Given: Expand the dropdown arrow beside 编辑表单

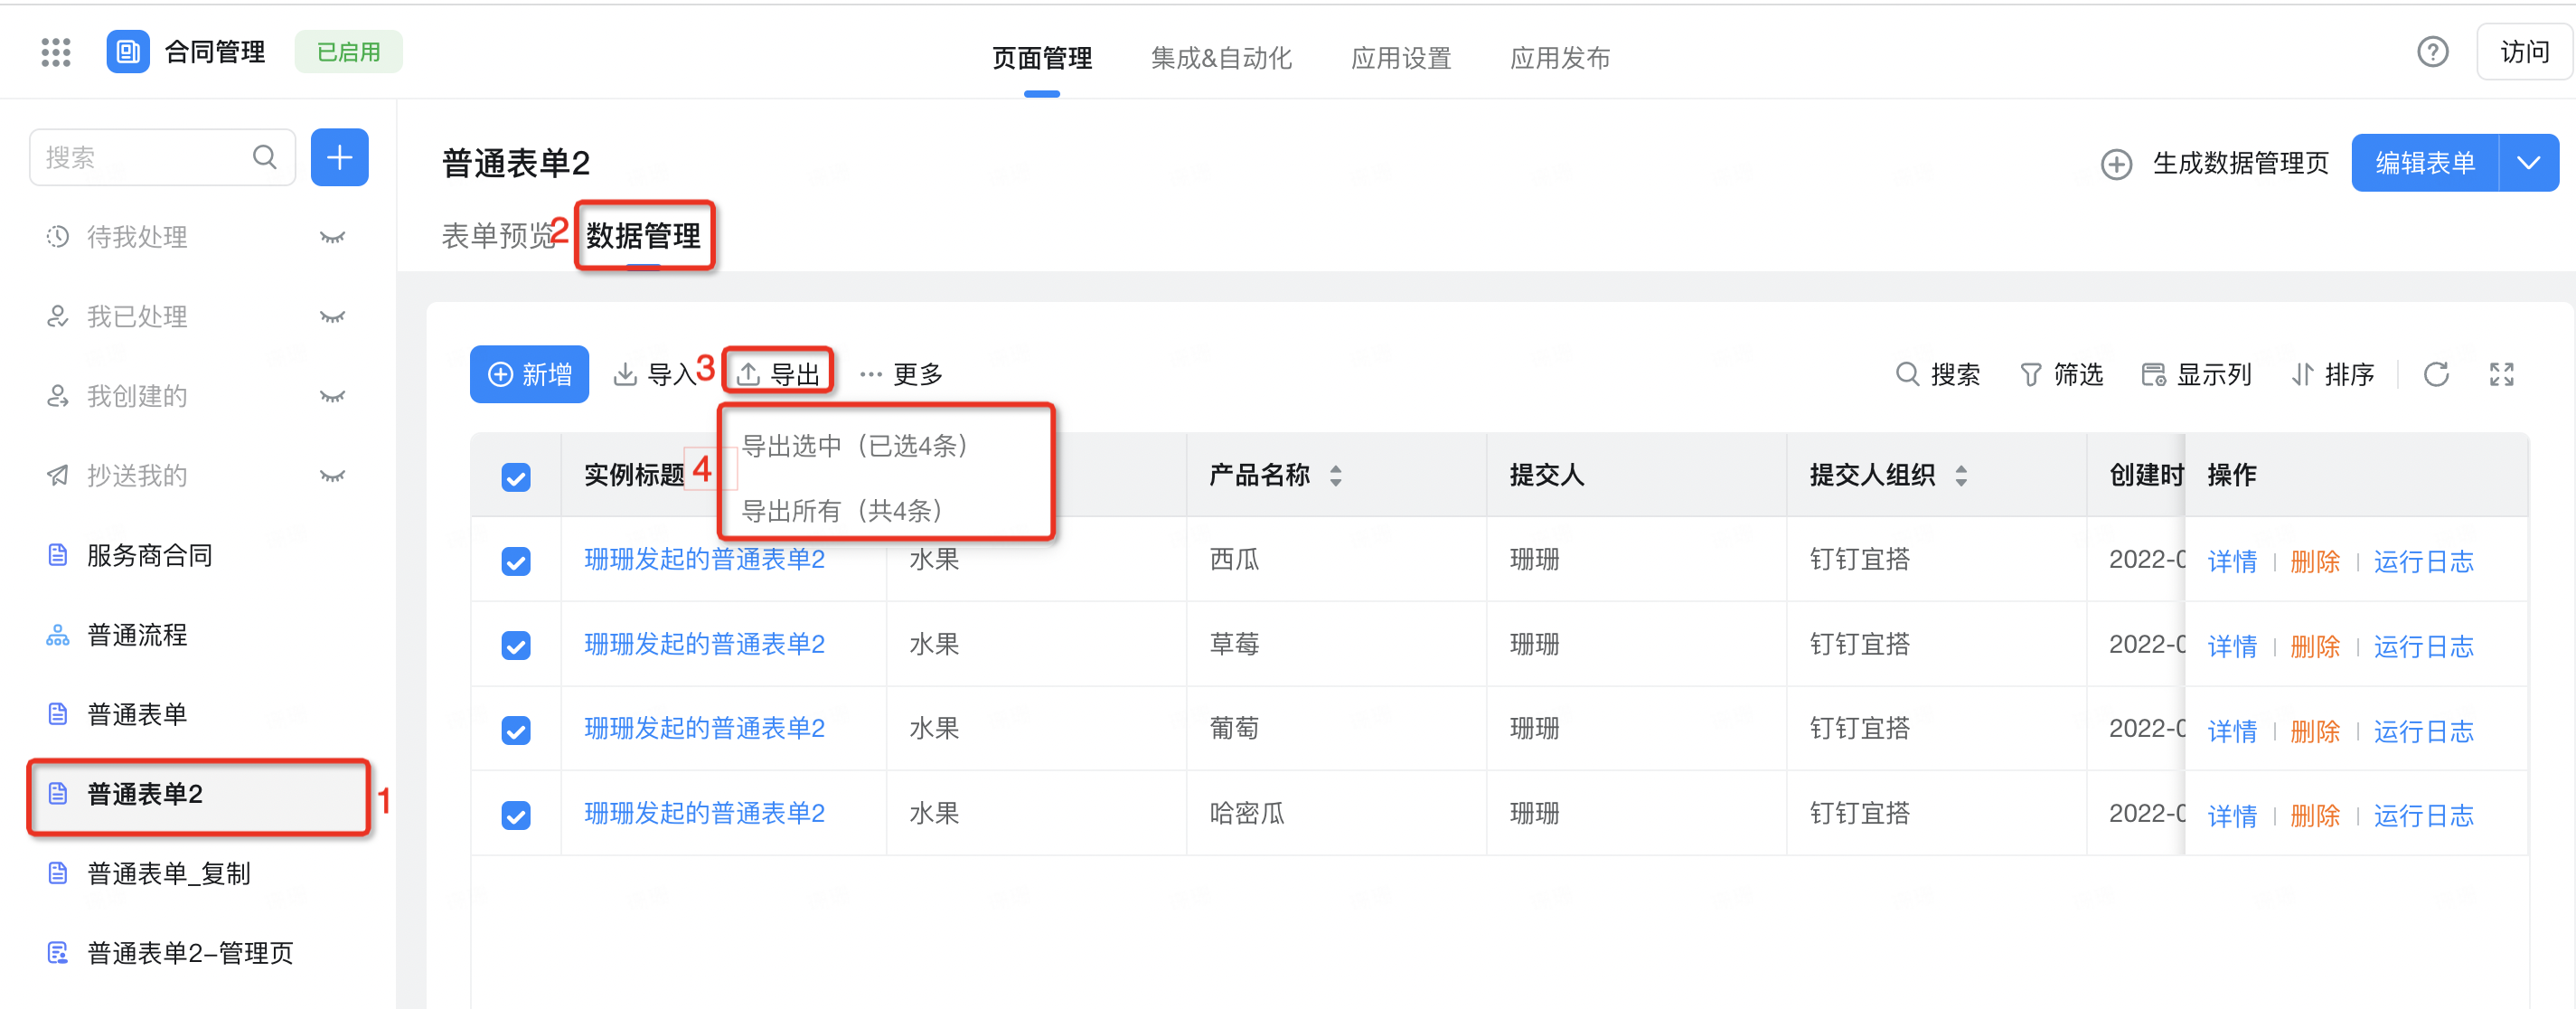Looking at the screenshot, I should [x=2529, y=163].
